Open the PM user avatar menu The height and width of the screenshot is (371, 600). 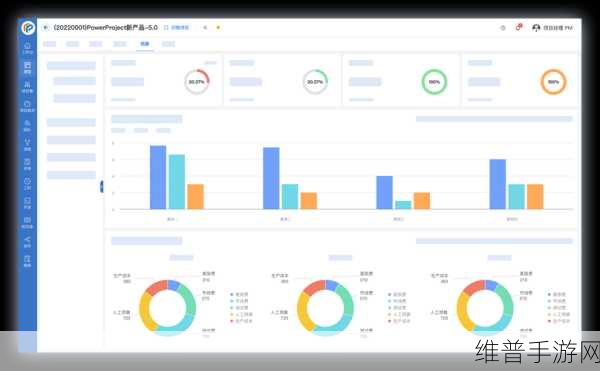553,28
